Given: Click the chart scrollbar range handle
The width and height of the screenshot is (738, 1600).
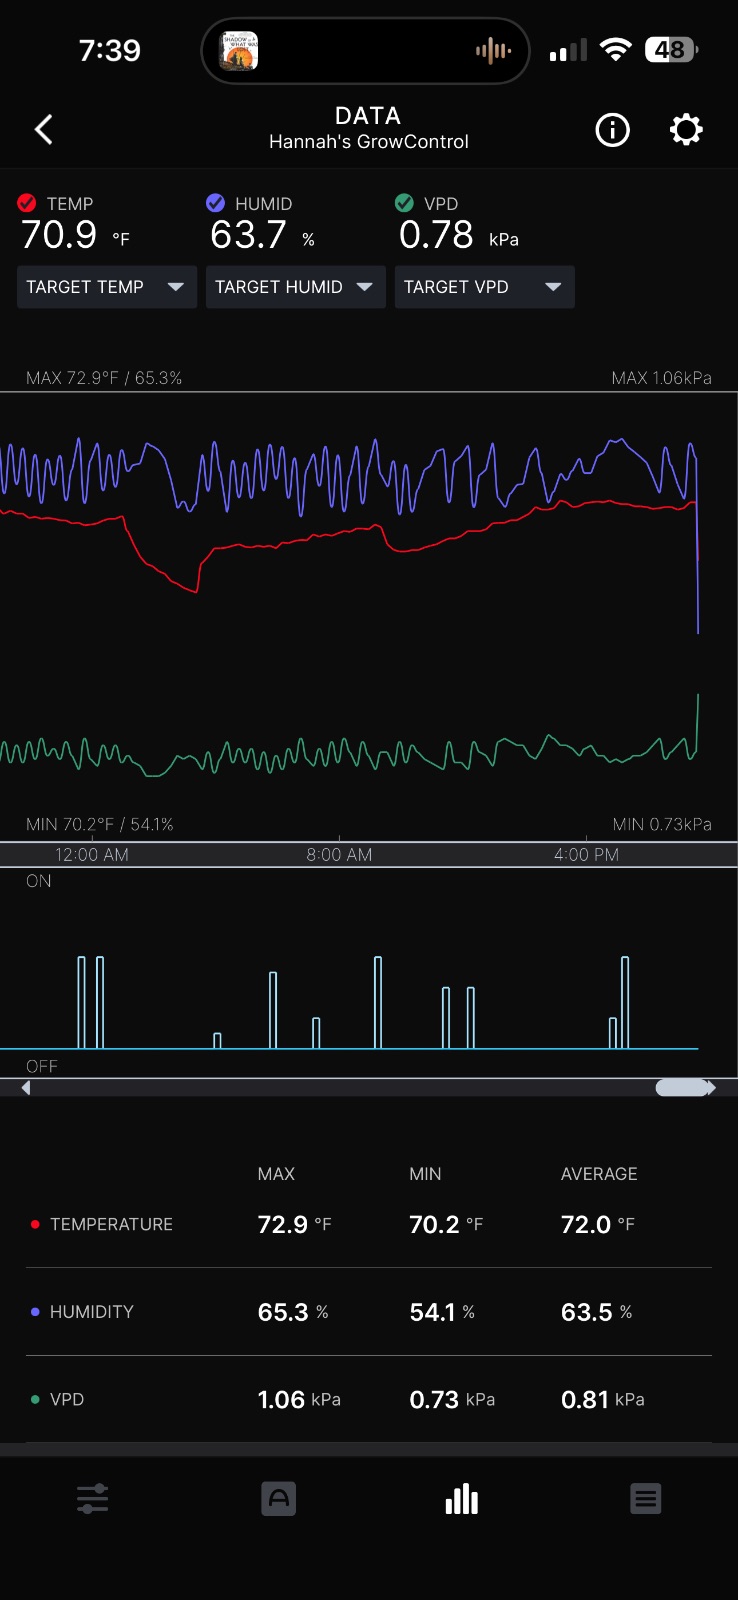Looking at the screenshot, I should click(x=682, y=1088).
